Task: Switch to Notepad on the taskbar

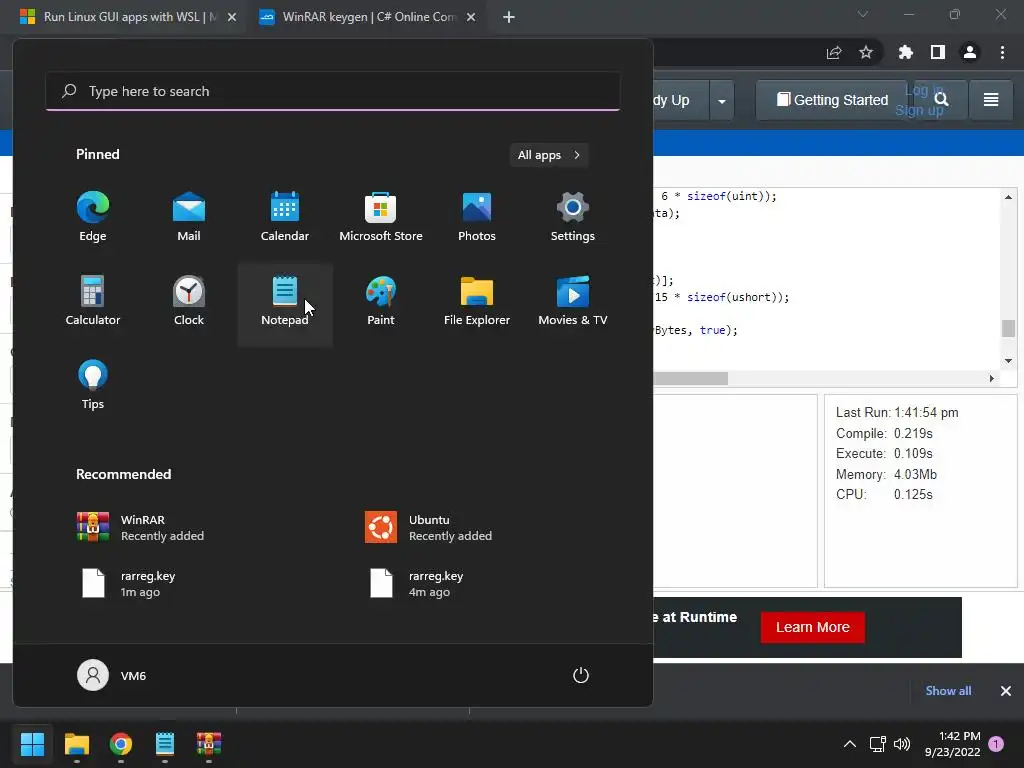Action: click(x=165, y=744)
